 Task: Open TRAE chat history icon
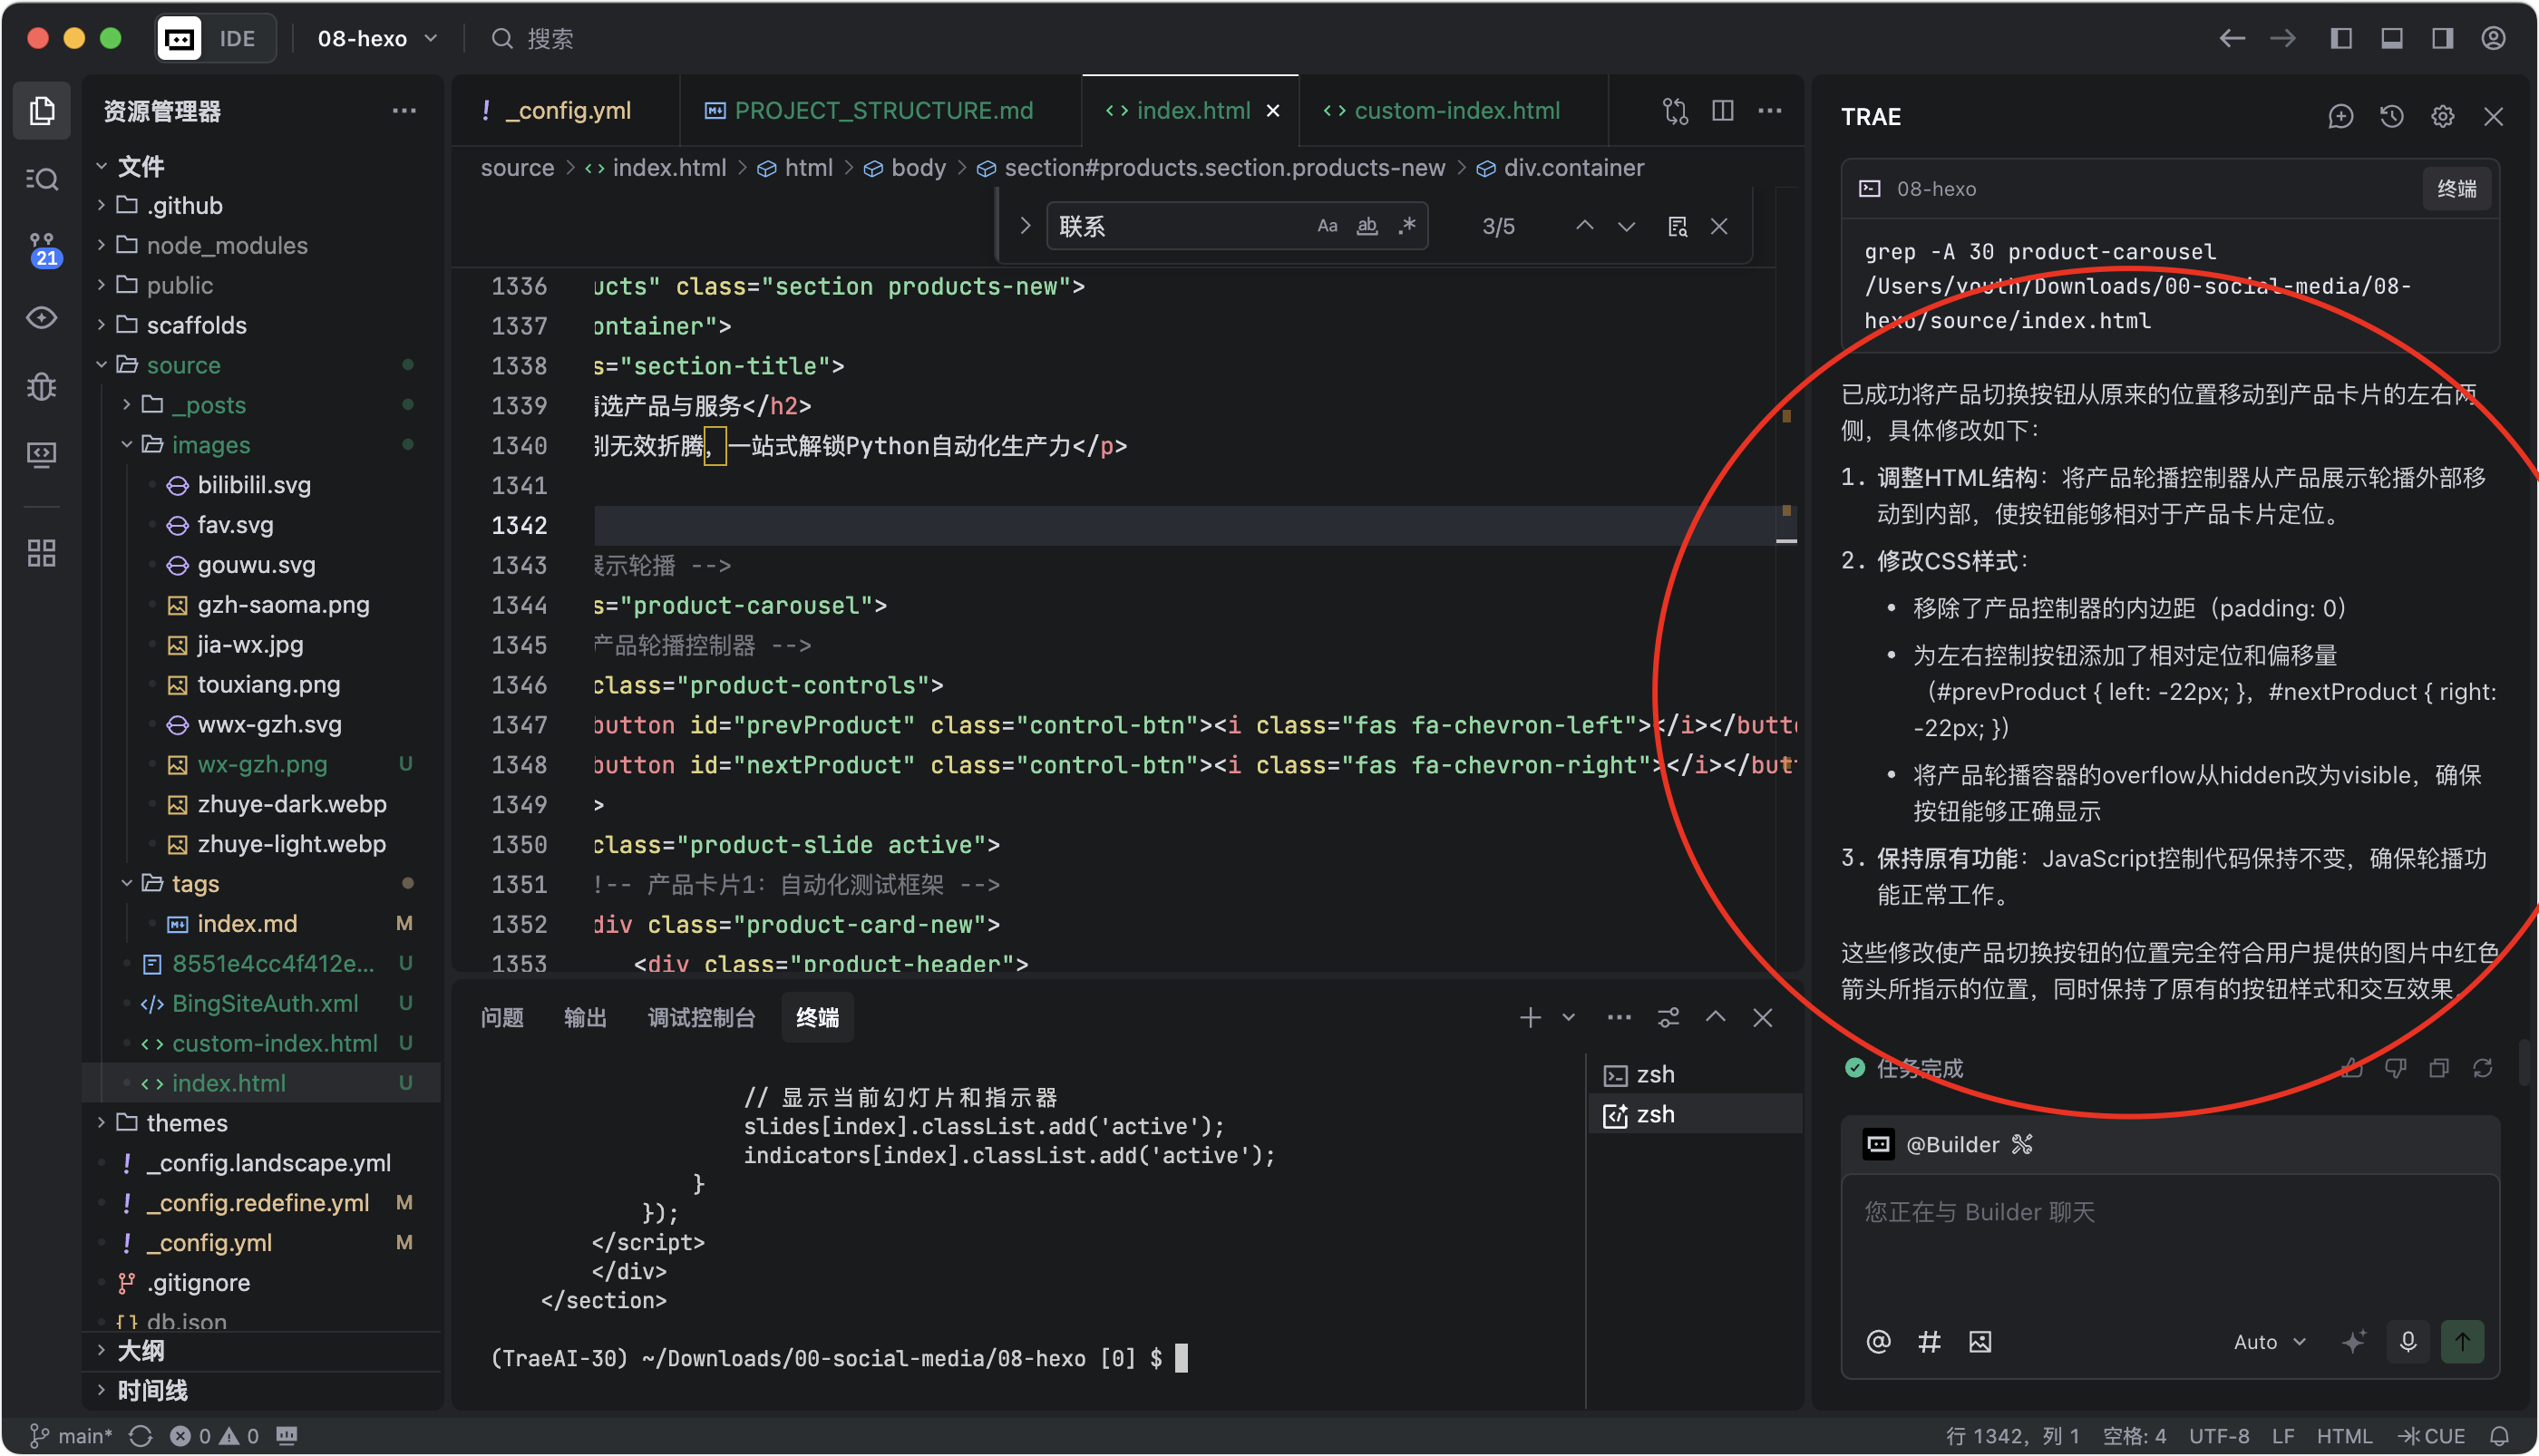(2391, 117)
